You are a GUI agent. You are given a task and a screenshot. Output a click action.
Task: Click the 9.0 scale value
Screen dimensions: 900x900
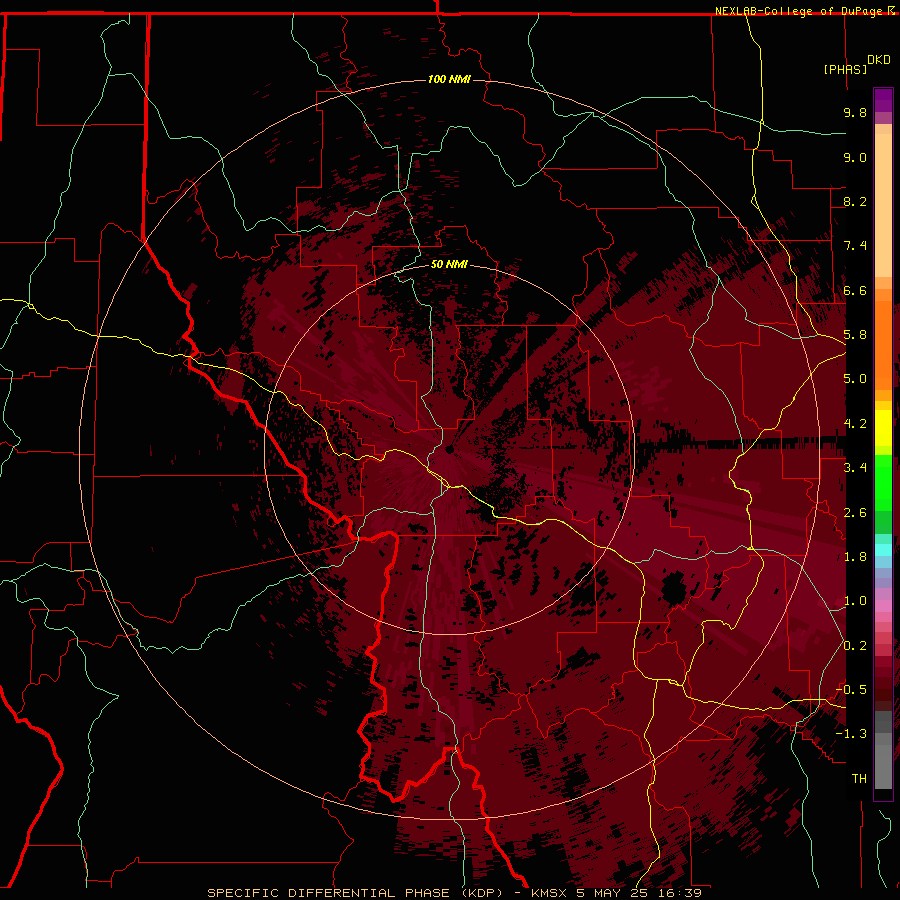point(855,157)
